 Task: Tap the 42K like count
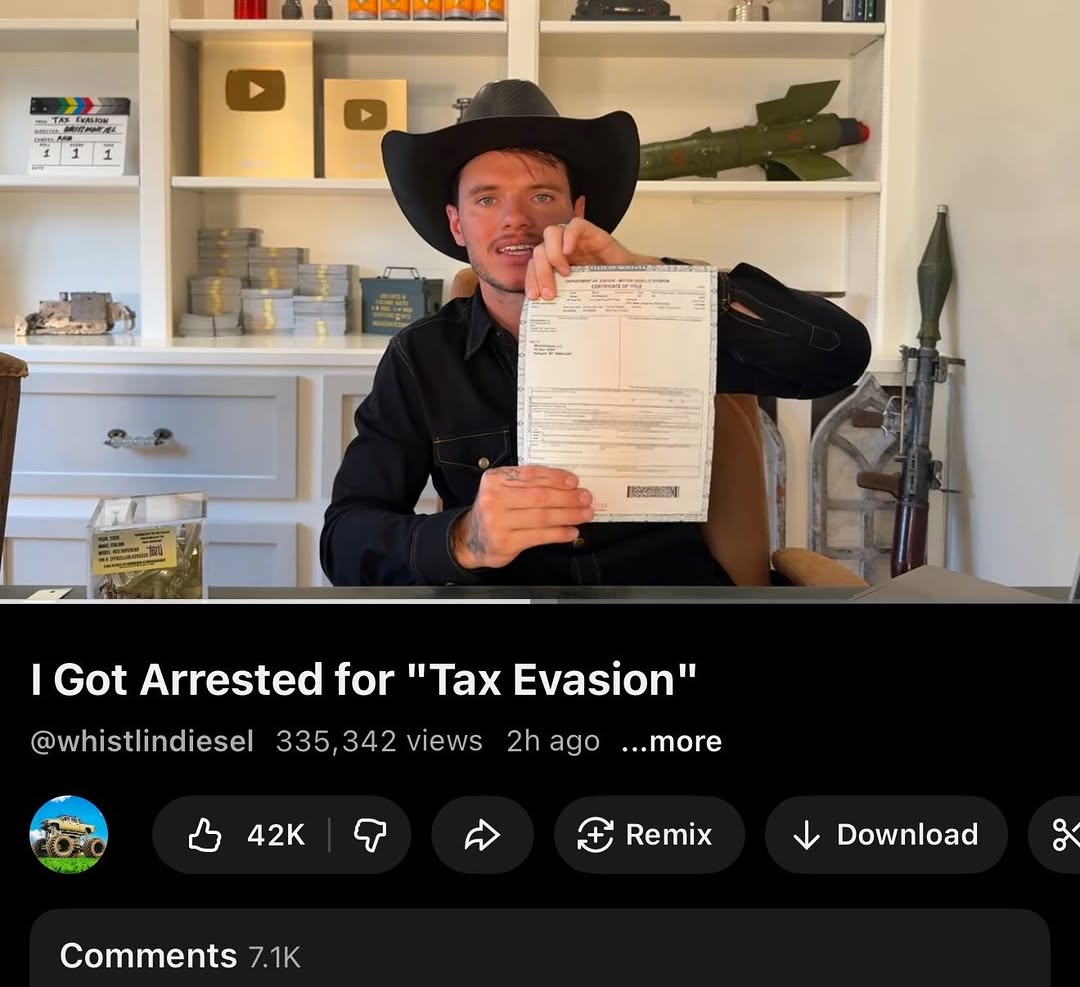(276, 835)
